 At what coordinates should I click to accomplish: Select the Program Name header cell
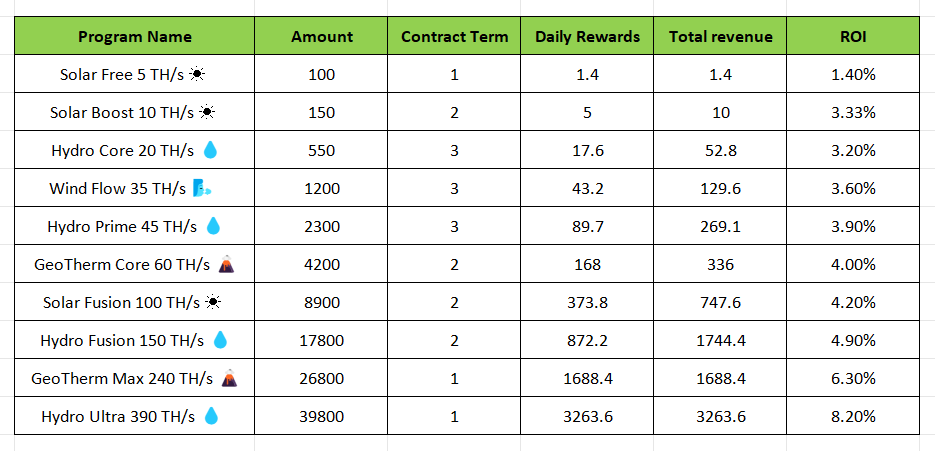click(x=134, y=37)
